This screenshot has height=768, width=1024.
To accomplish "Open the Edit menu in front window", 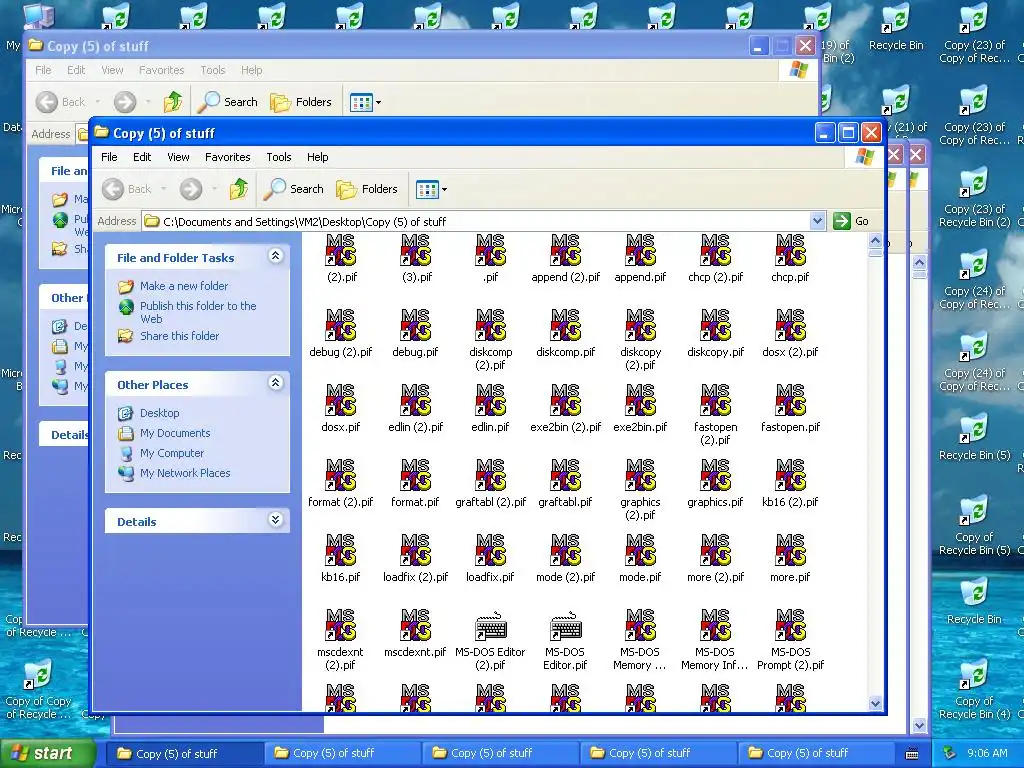I will pos(142,157).
